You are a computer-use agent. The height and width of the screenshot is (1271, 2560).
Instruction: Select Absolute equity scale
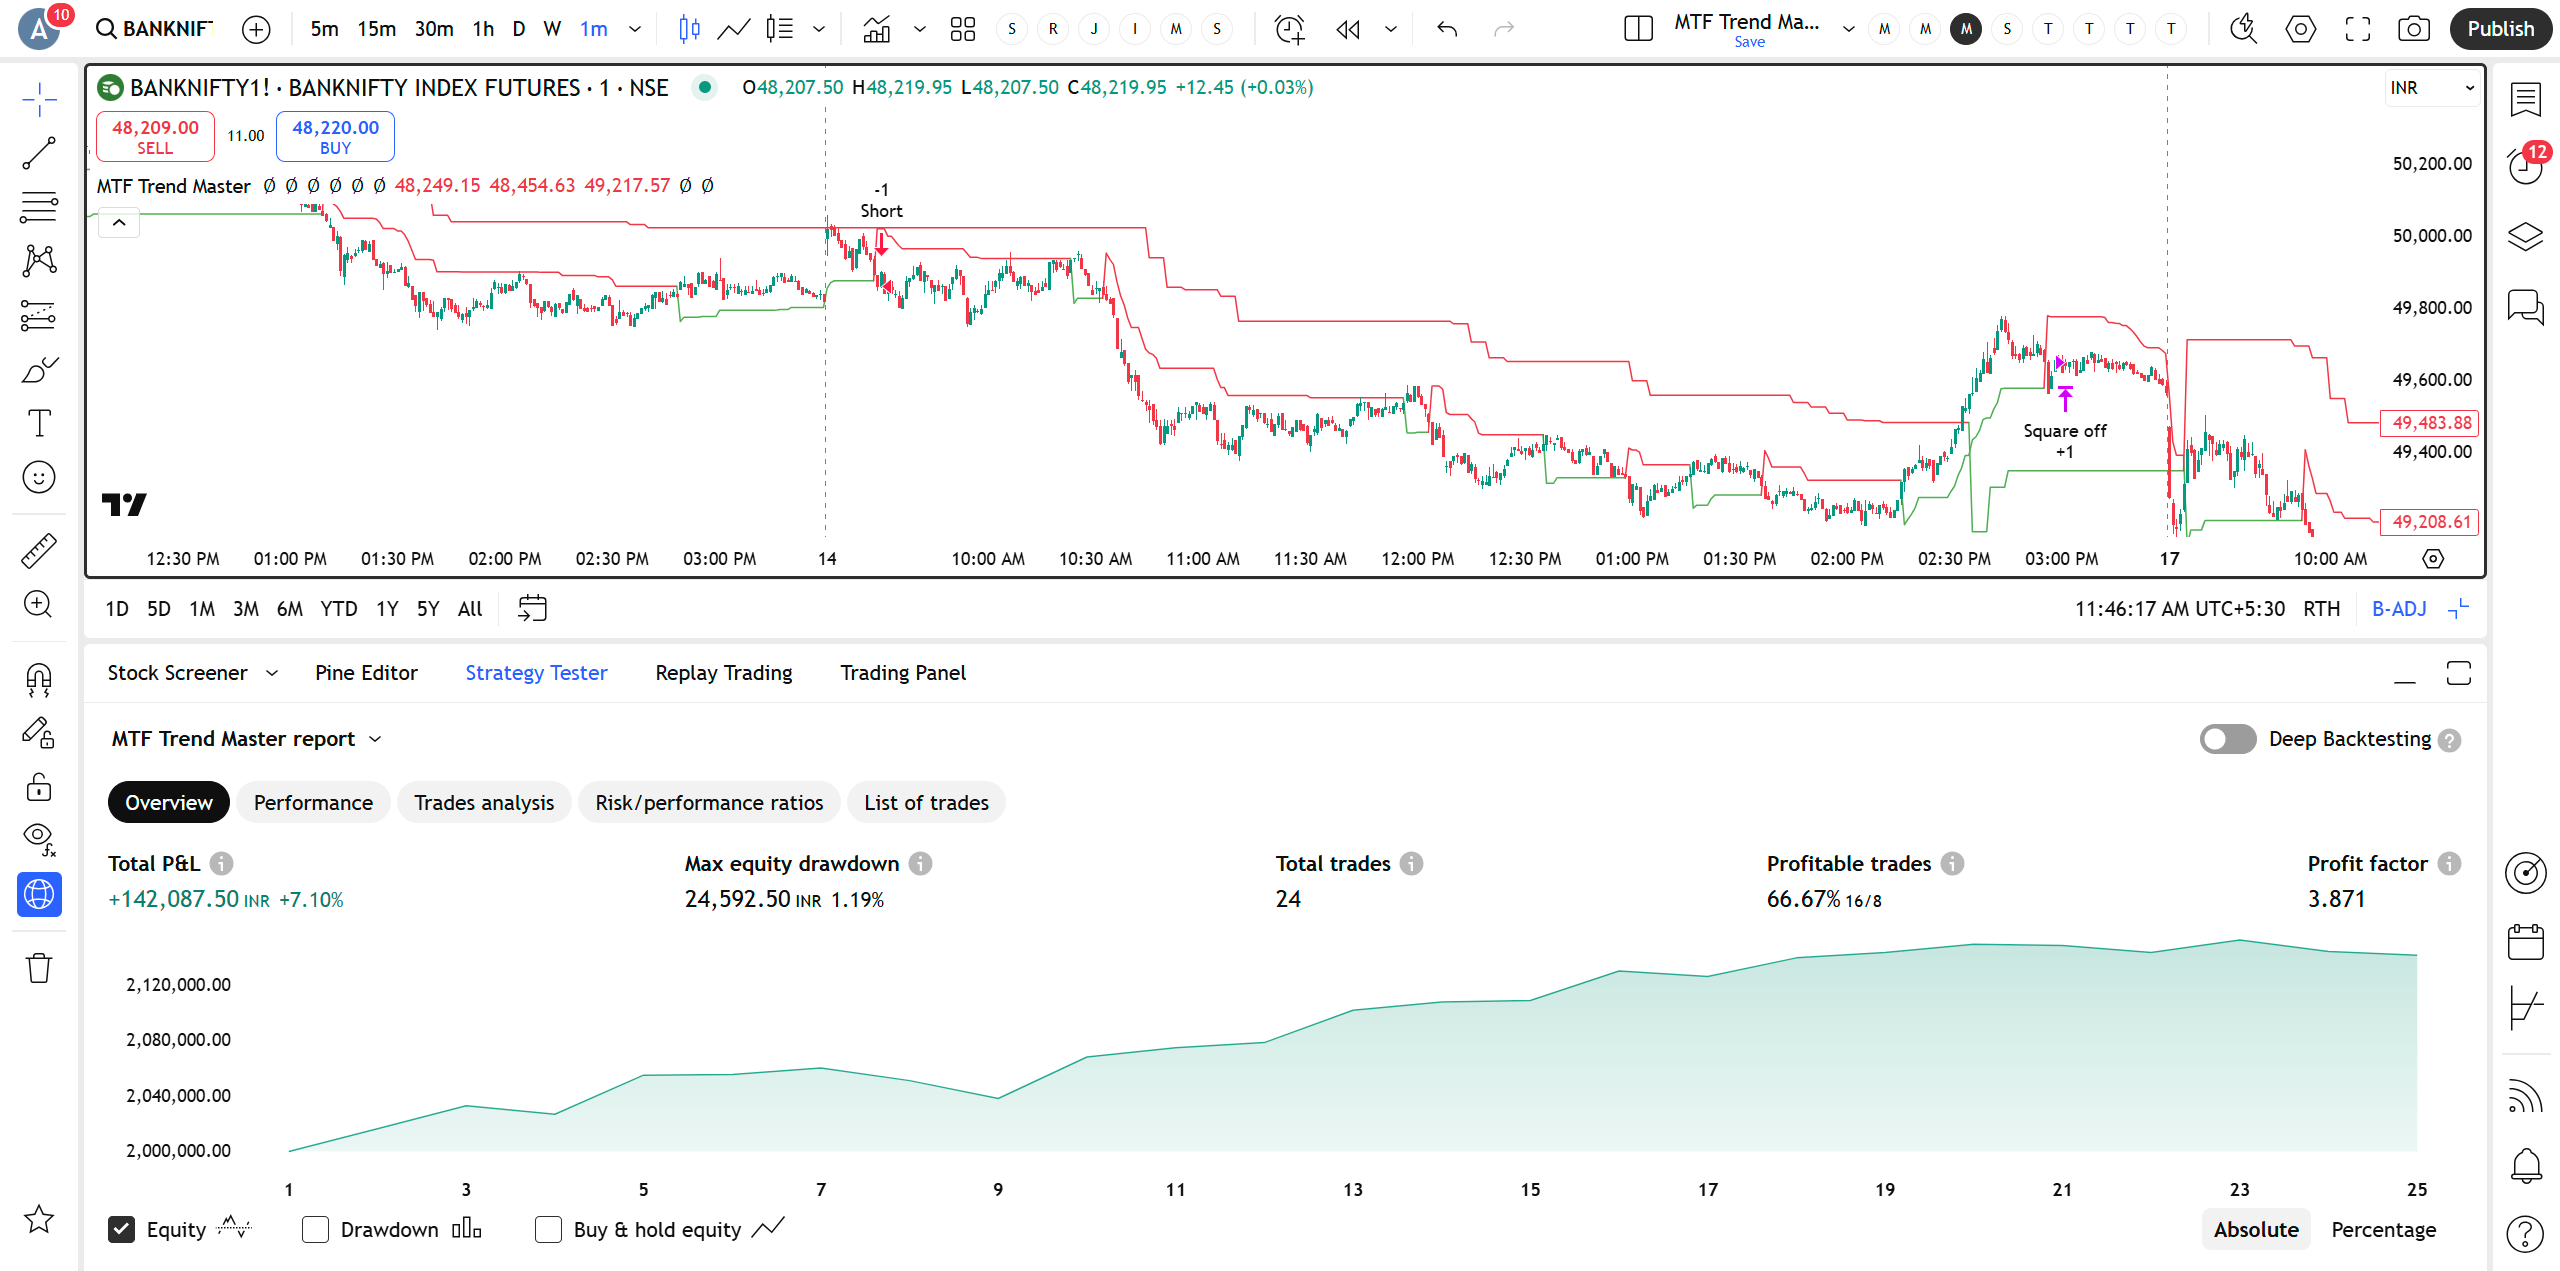click(2256, 1229)
